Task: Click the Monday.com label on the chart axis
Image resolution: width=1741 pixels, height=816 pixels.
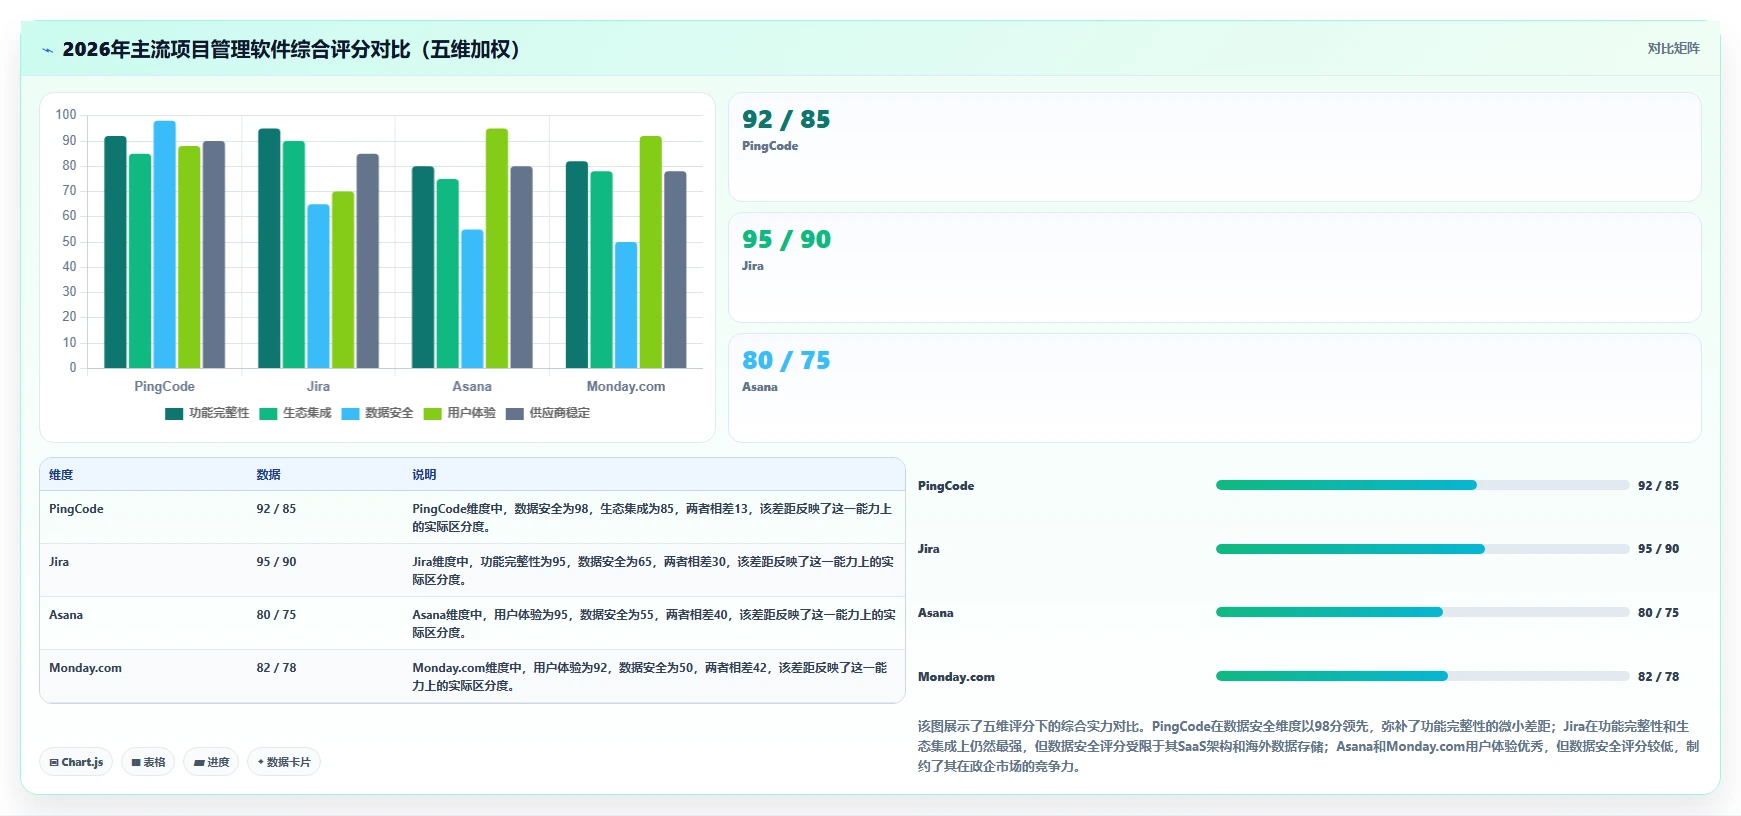Action: tap(626, 386)
